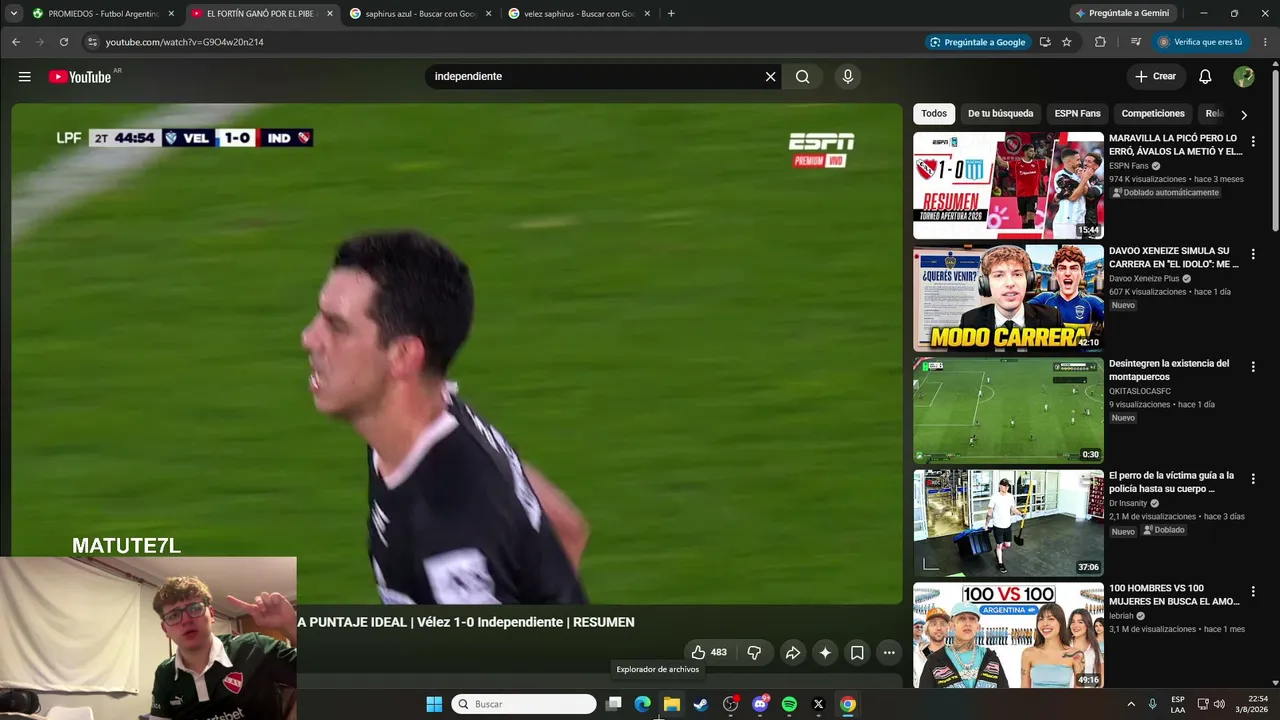This screenshot has height=720, width=1280.
Task: Open Chrome extensions puzzle icon
Action: (1100, 42)
